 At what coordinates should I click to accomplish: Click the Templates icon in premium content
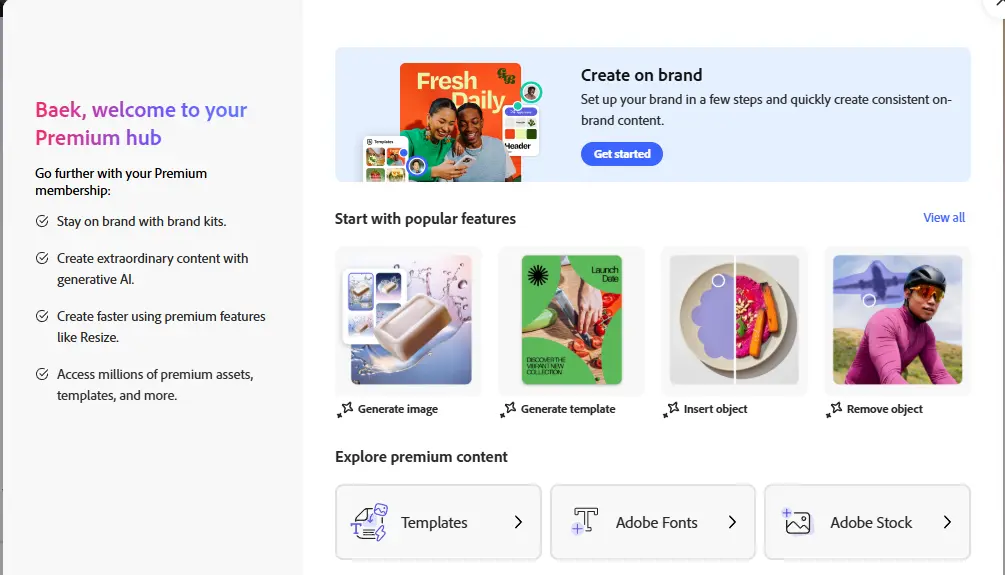(x=369, y=522)
